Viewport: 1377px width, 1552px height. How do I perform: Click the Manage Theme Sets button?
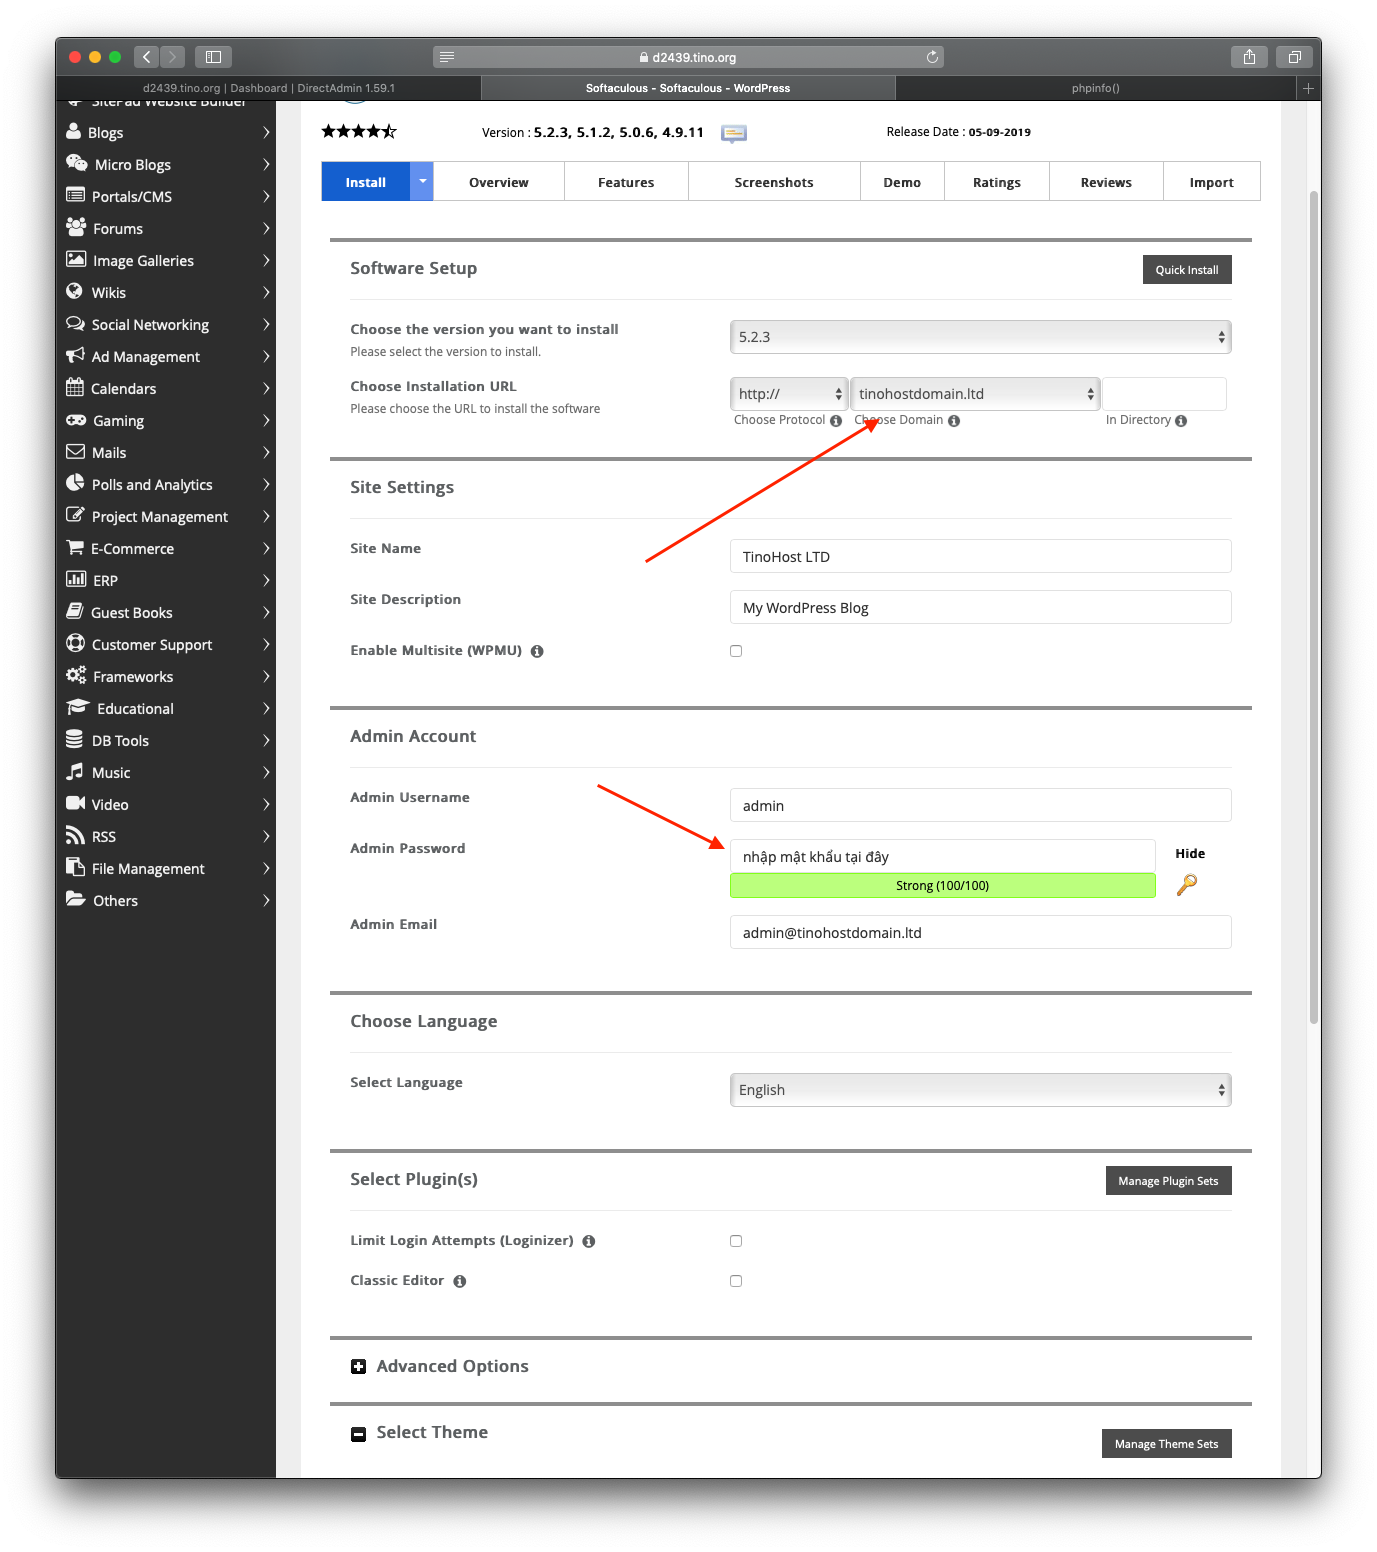(1167, 1444)
